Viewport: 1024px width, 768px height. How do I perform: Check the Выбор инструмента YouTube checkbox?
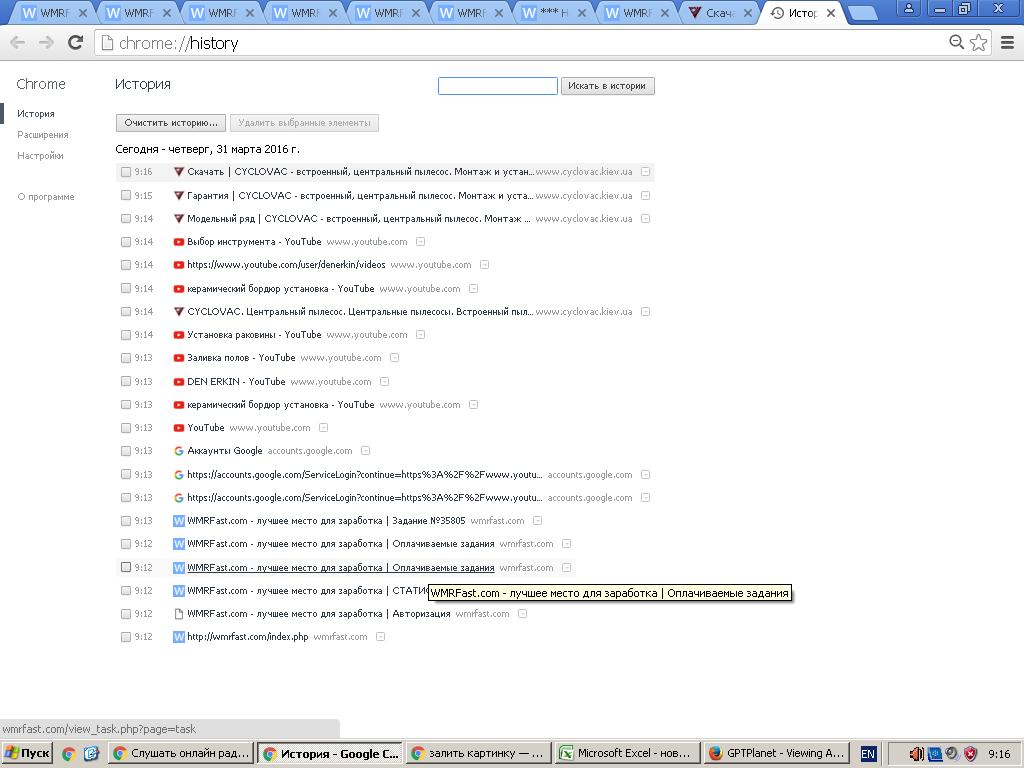[126, 242]
